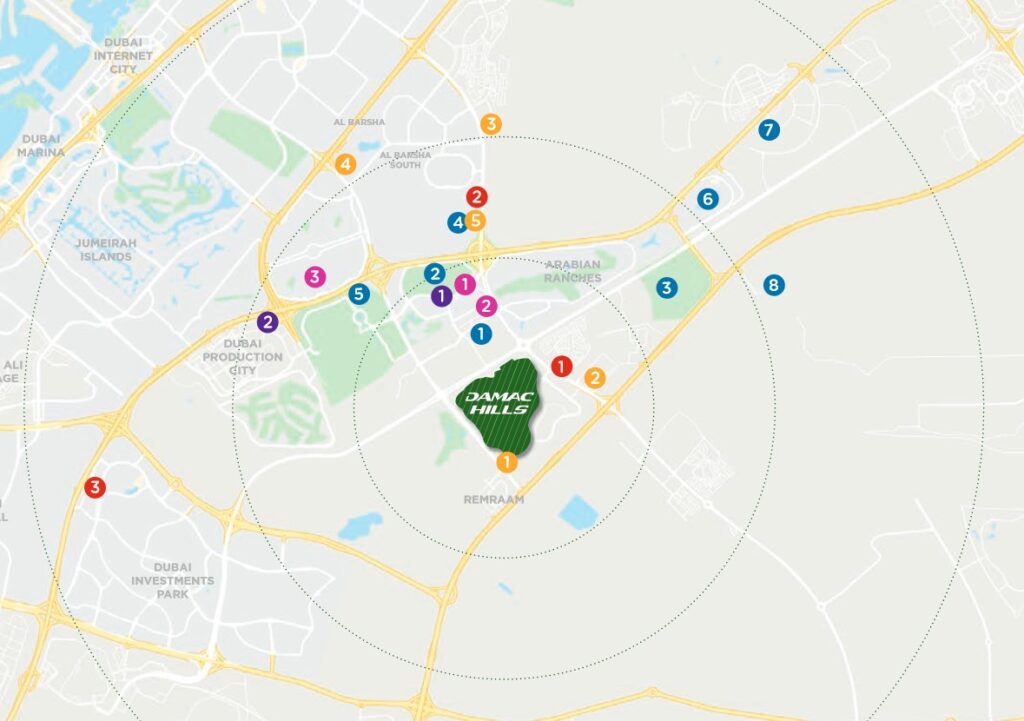1024x721 pixels.
Task: Select orange marker 1 above Remraam
Action: tap(507, 462)
